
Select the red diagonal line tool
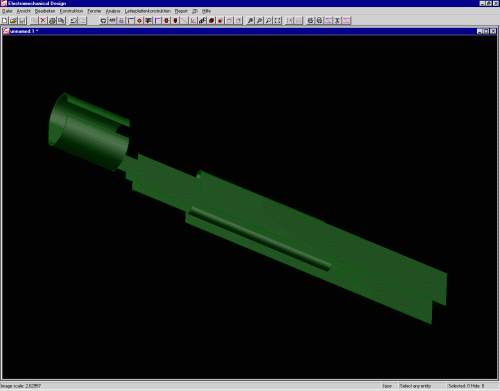click(184, 21)
